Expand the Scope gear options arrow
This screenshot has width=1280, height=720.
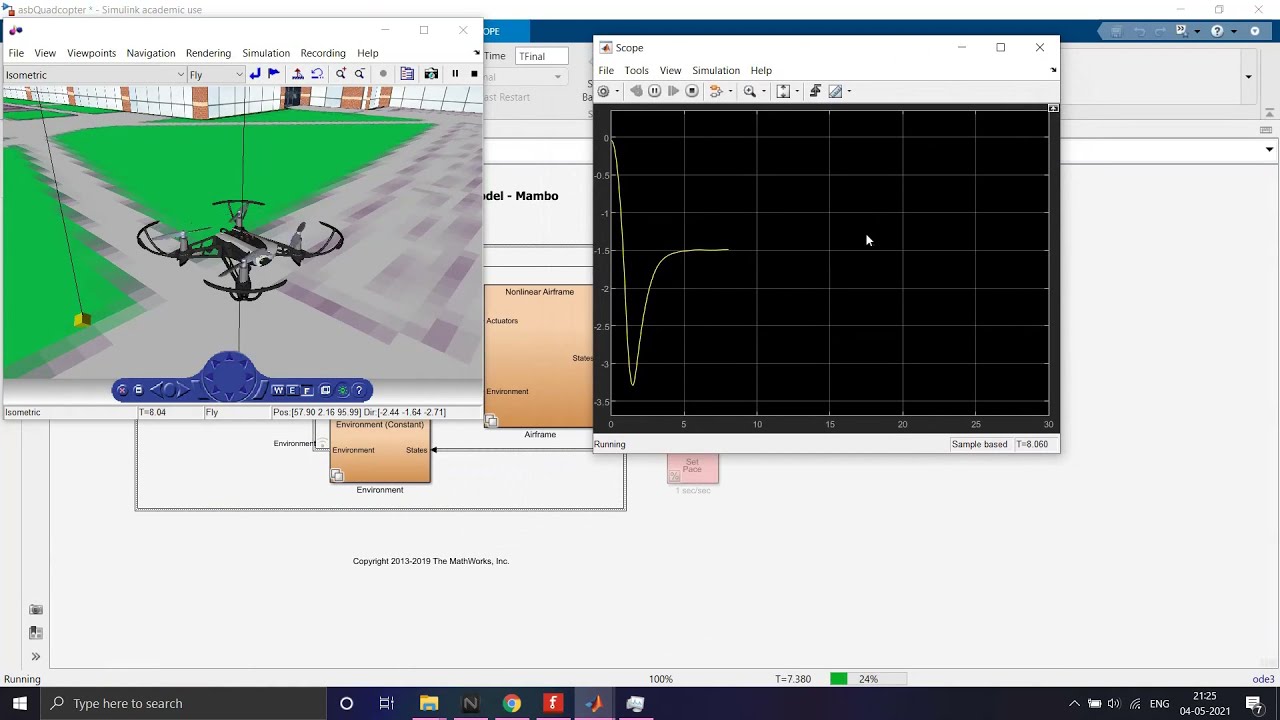pos(617,91)
